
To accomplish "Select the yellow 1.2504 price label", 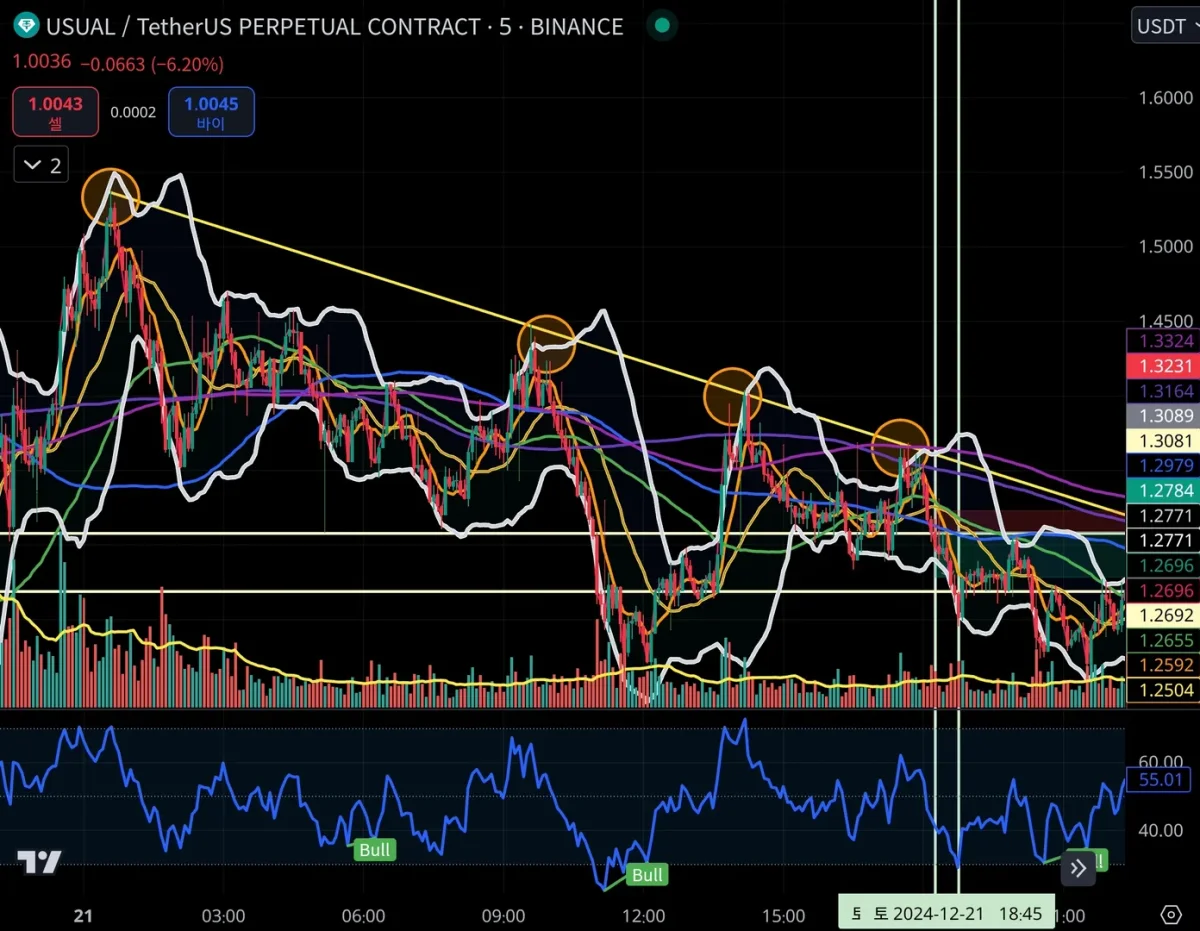I will (1163, 690).
